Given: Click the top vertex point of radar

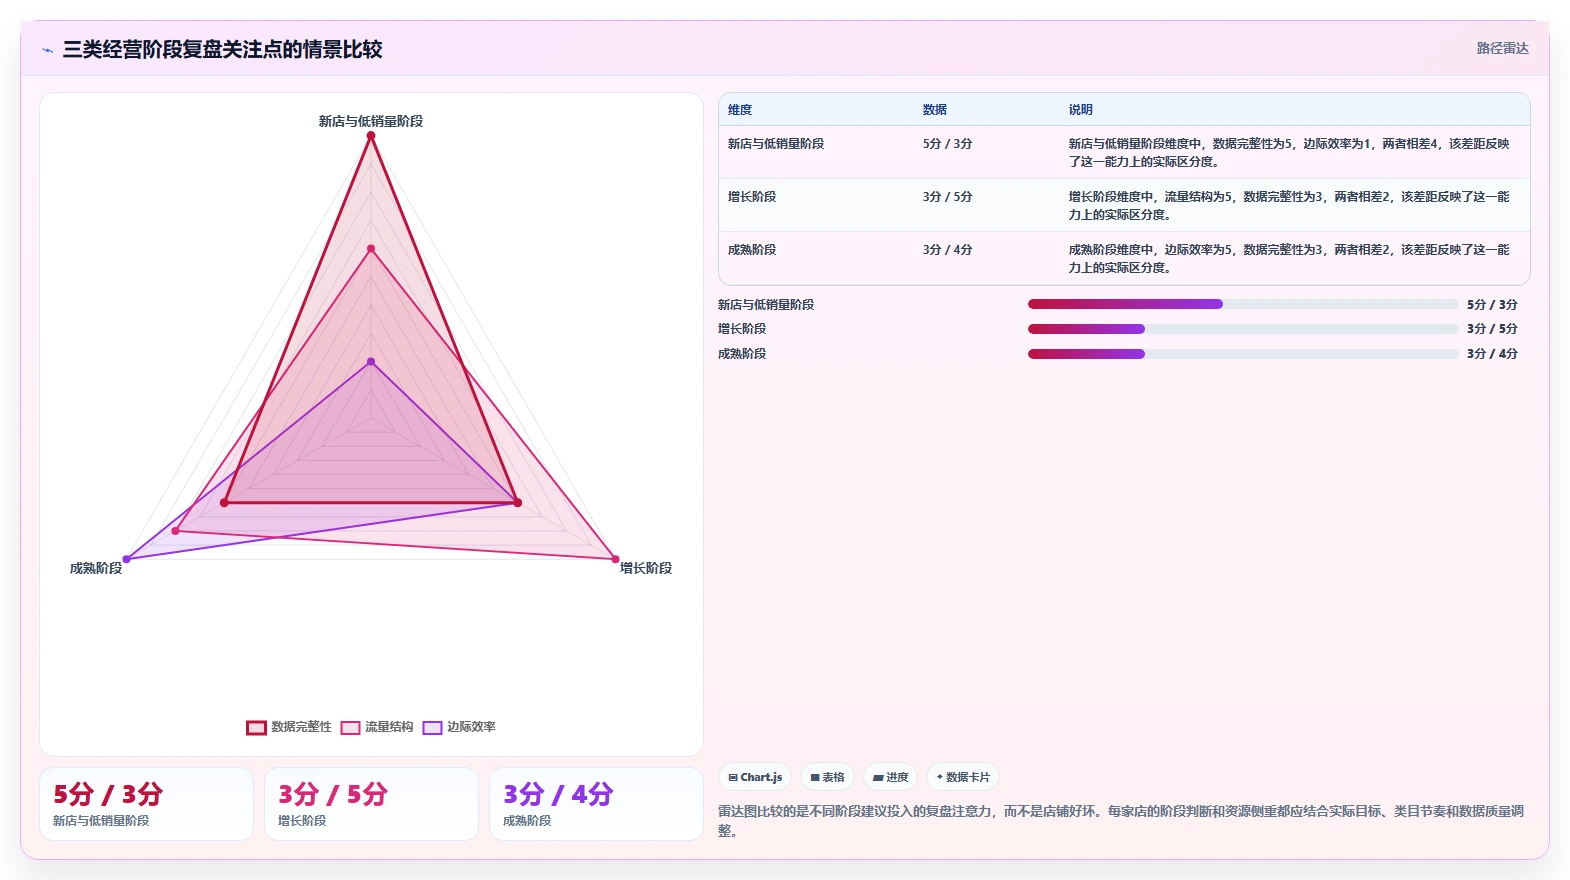Looking at the screenshot, I should [x=371, y=136].
